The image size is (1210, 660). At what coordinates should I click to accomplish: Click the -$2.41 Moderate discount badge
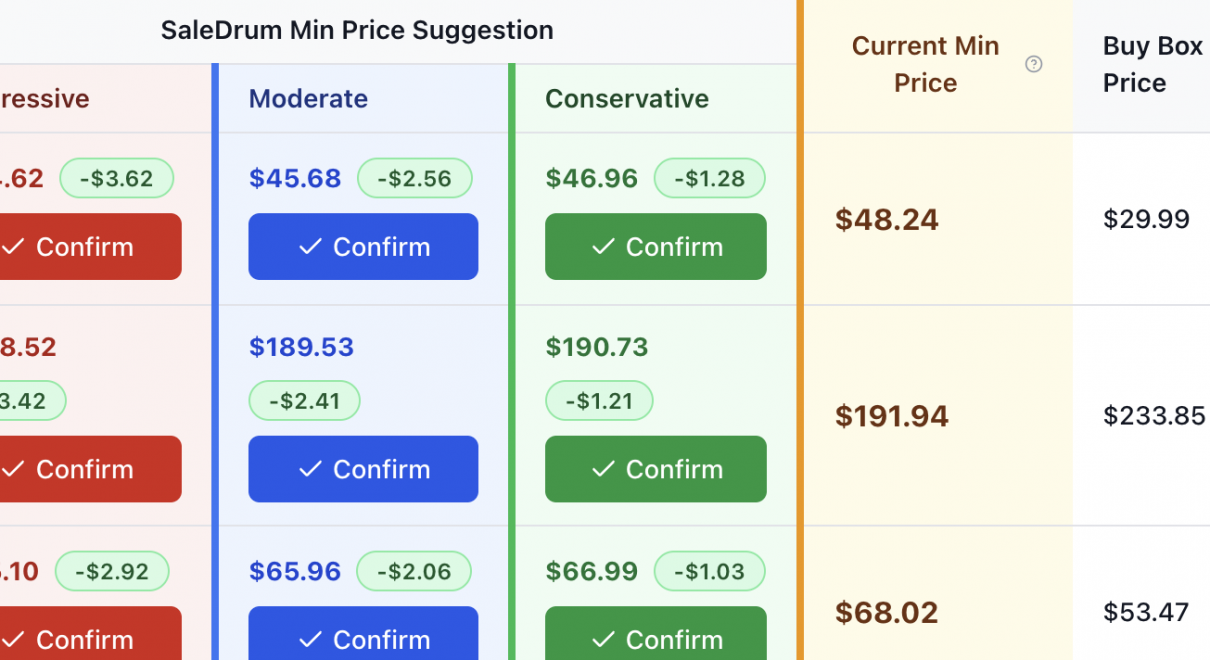tap(304, 401)
